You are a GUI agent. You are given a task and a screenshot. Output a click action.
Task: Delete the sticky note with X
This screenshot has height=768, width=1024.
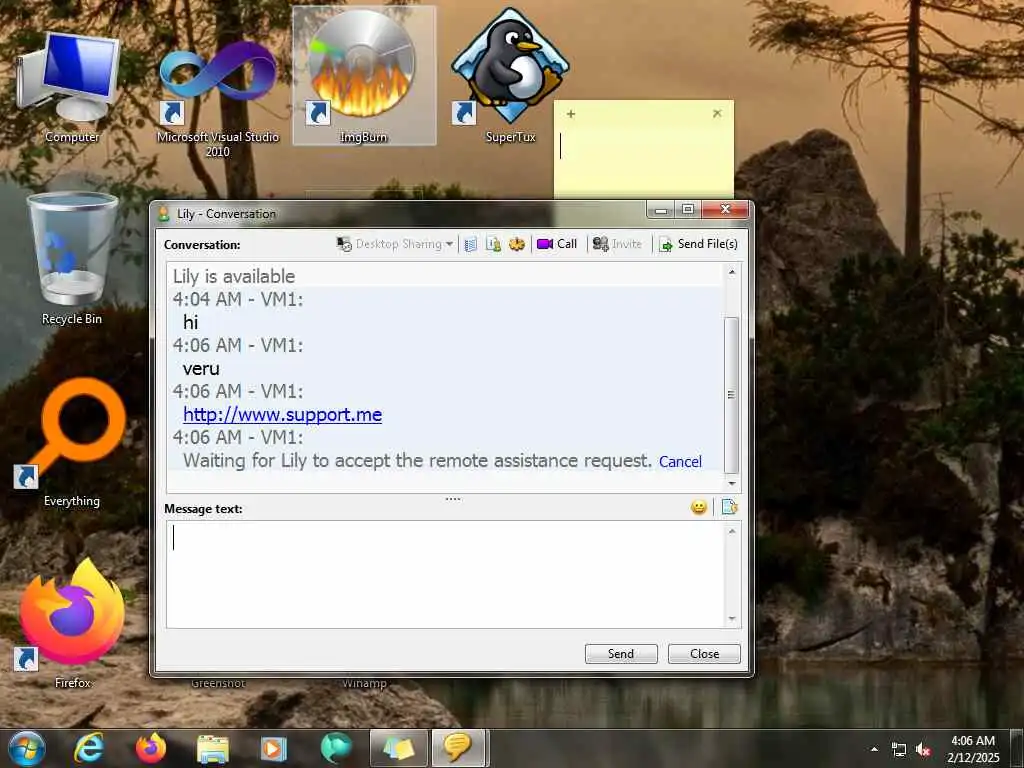[x=717, y=114]
